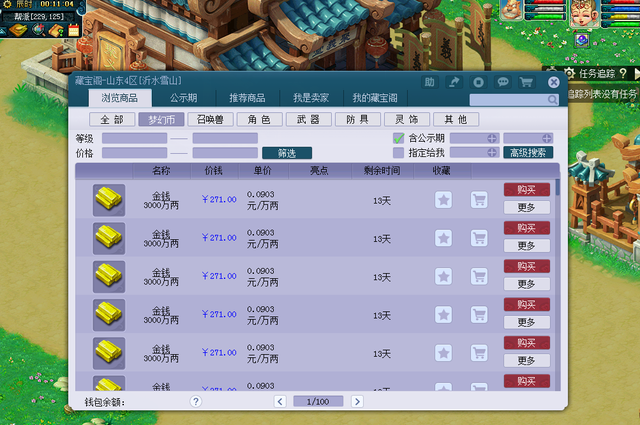Click the question mark help icon
Image resolution: width=640 pixels, height=425 pixels.
point(196,401)
